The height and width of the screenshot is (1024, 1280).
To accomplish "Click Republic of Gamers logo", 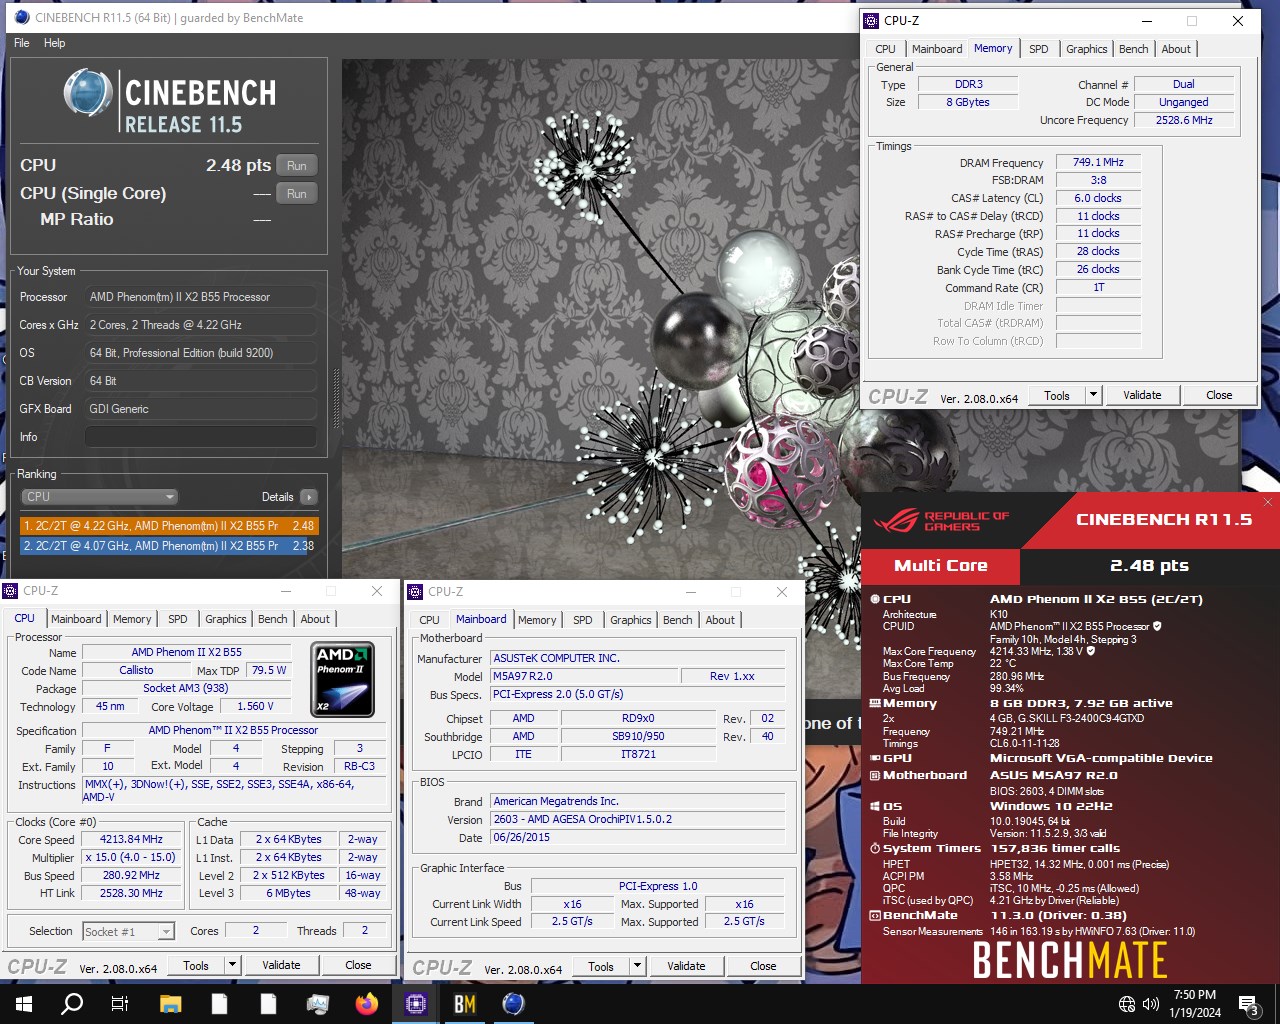I will pyautogui.click(x=940, y=521).
